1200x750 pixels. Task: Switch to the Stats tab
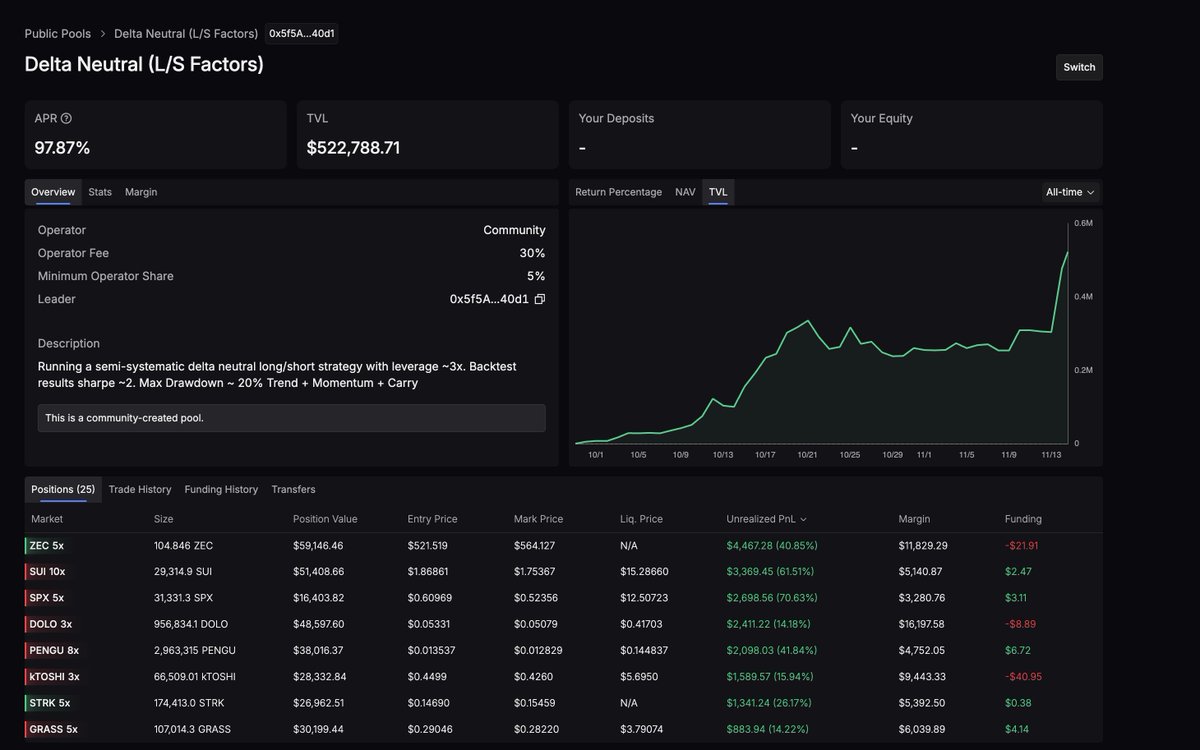click(x=99, y=191)
